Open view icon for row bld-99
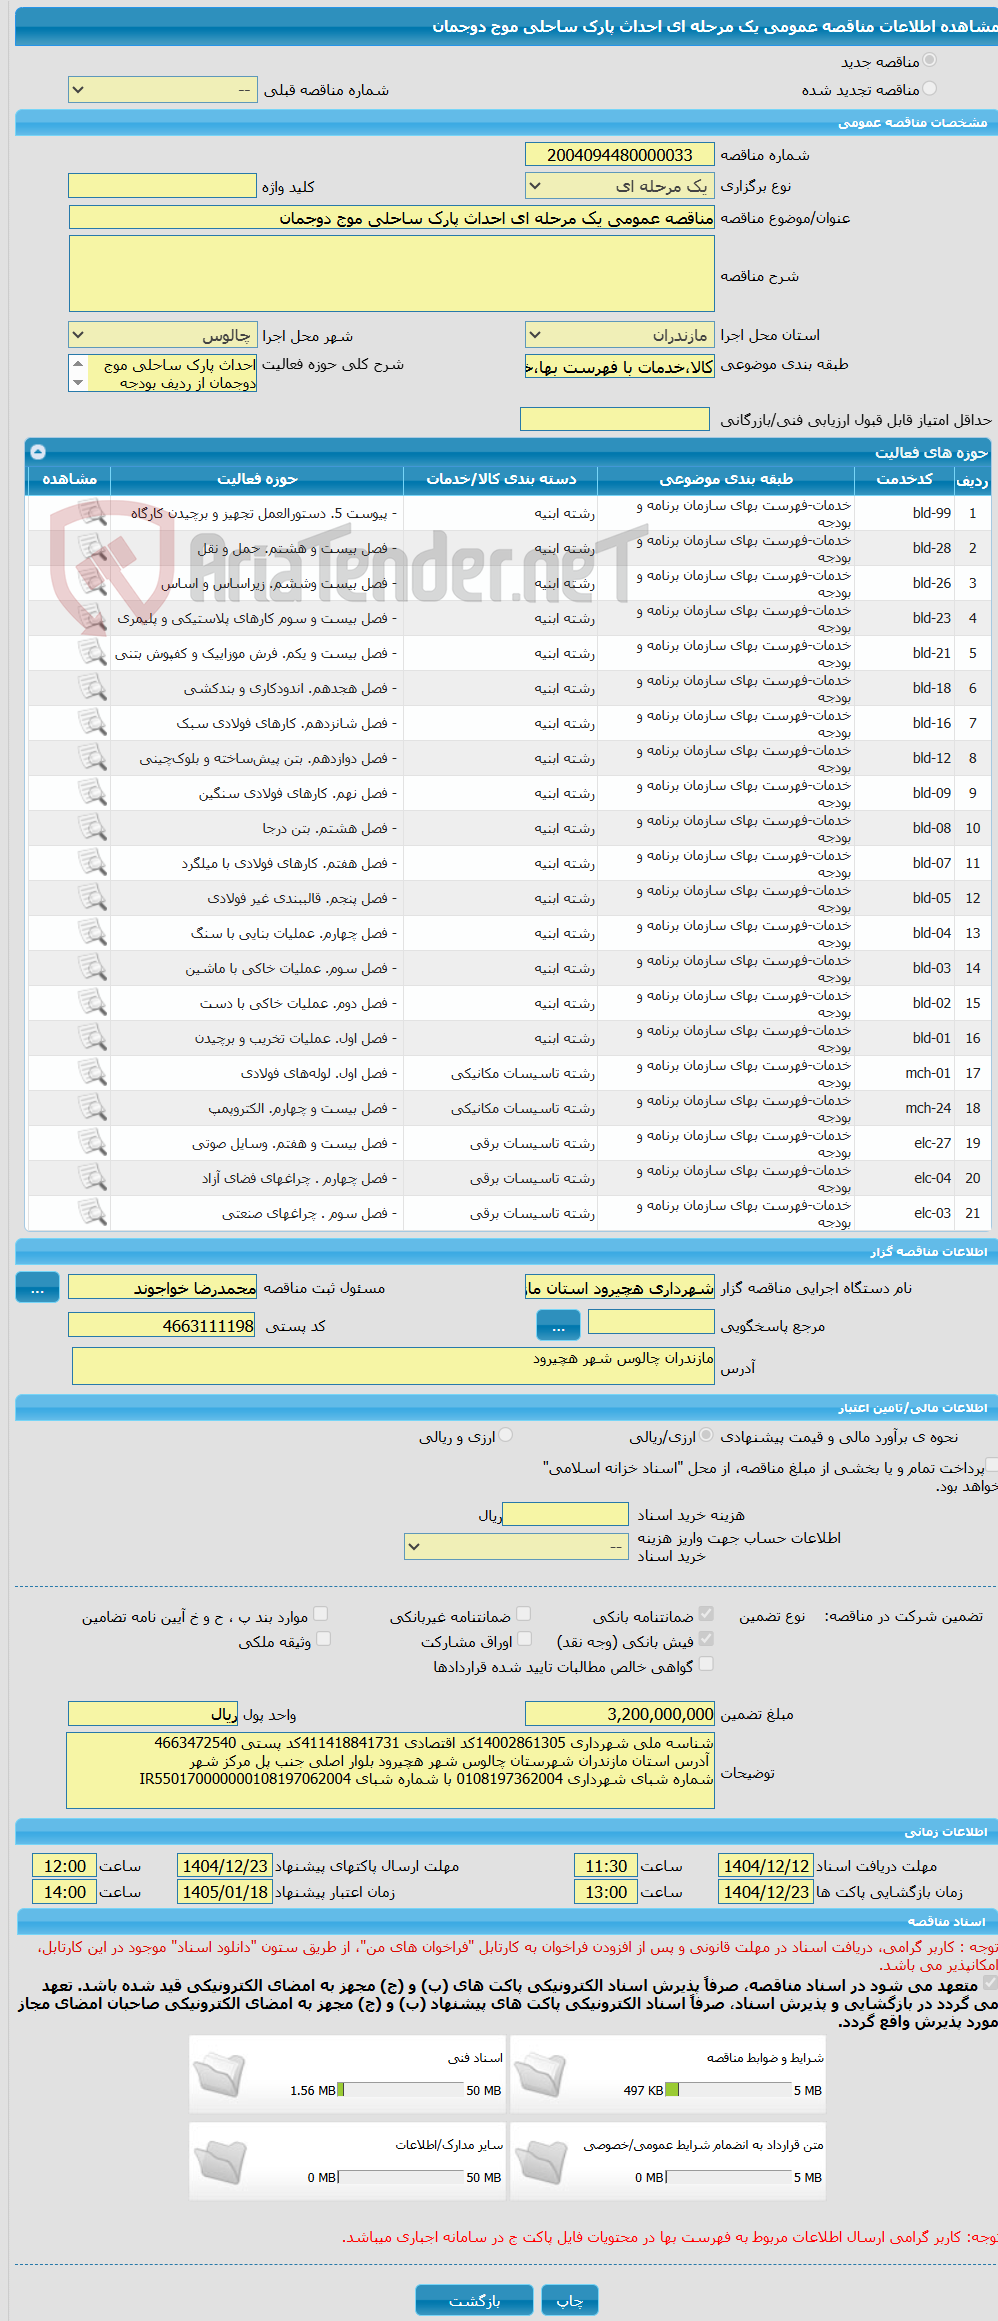The image size is (998, 2321). 92,513
